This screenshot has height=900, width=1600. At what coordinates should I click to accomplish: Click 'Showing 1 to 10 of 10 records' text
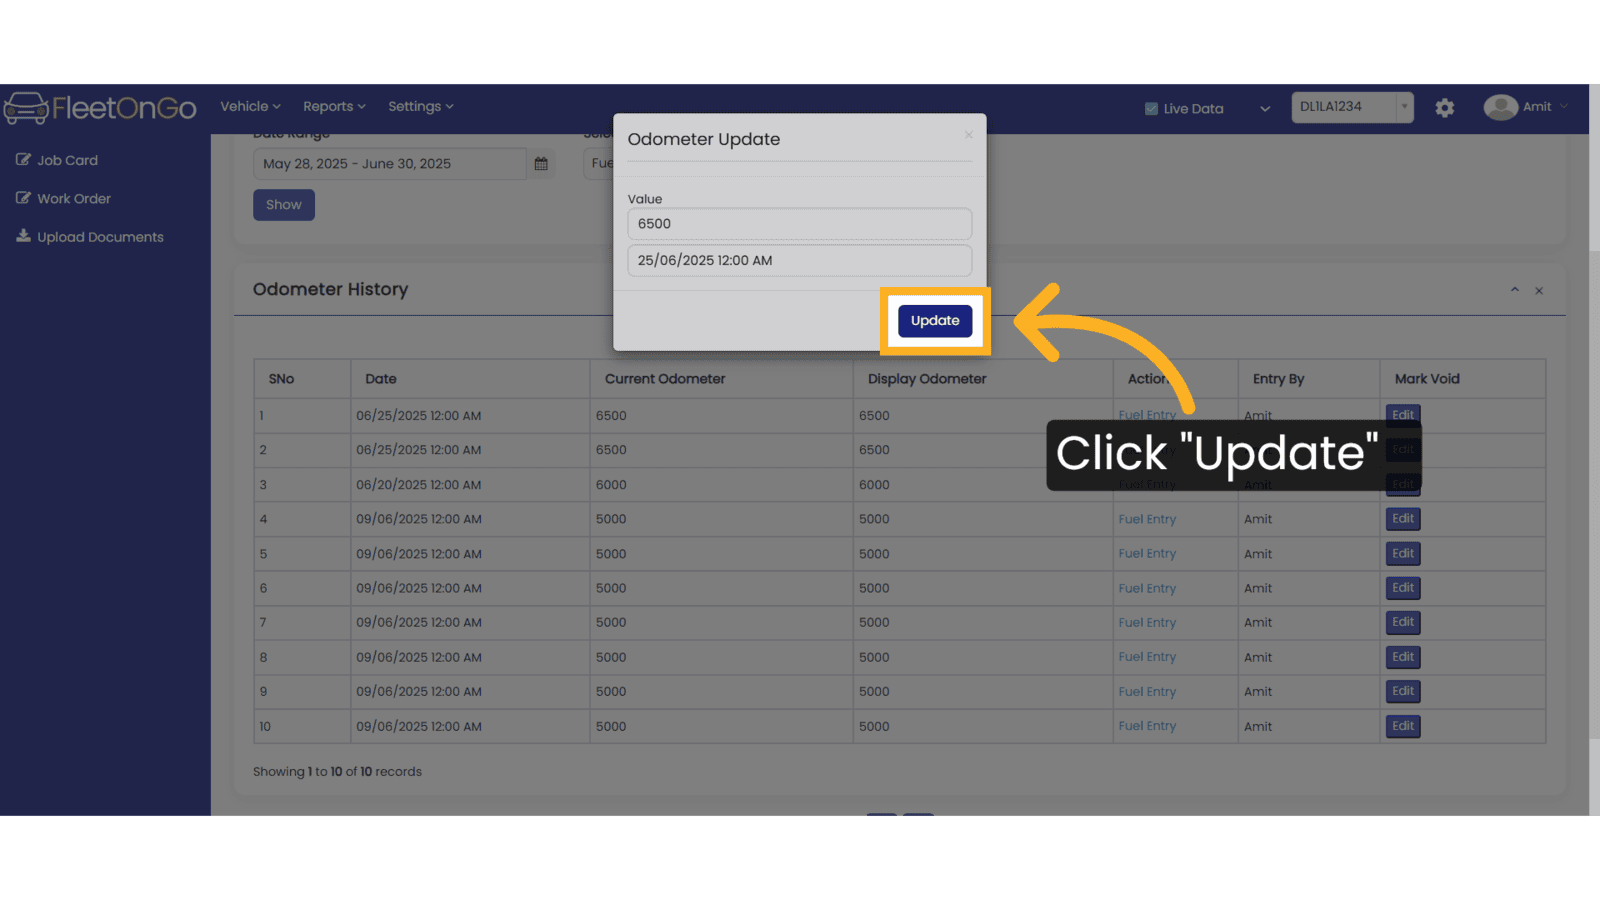337,772
